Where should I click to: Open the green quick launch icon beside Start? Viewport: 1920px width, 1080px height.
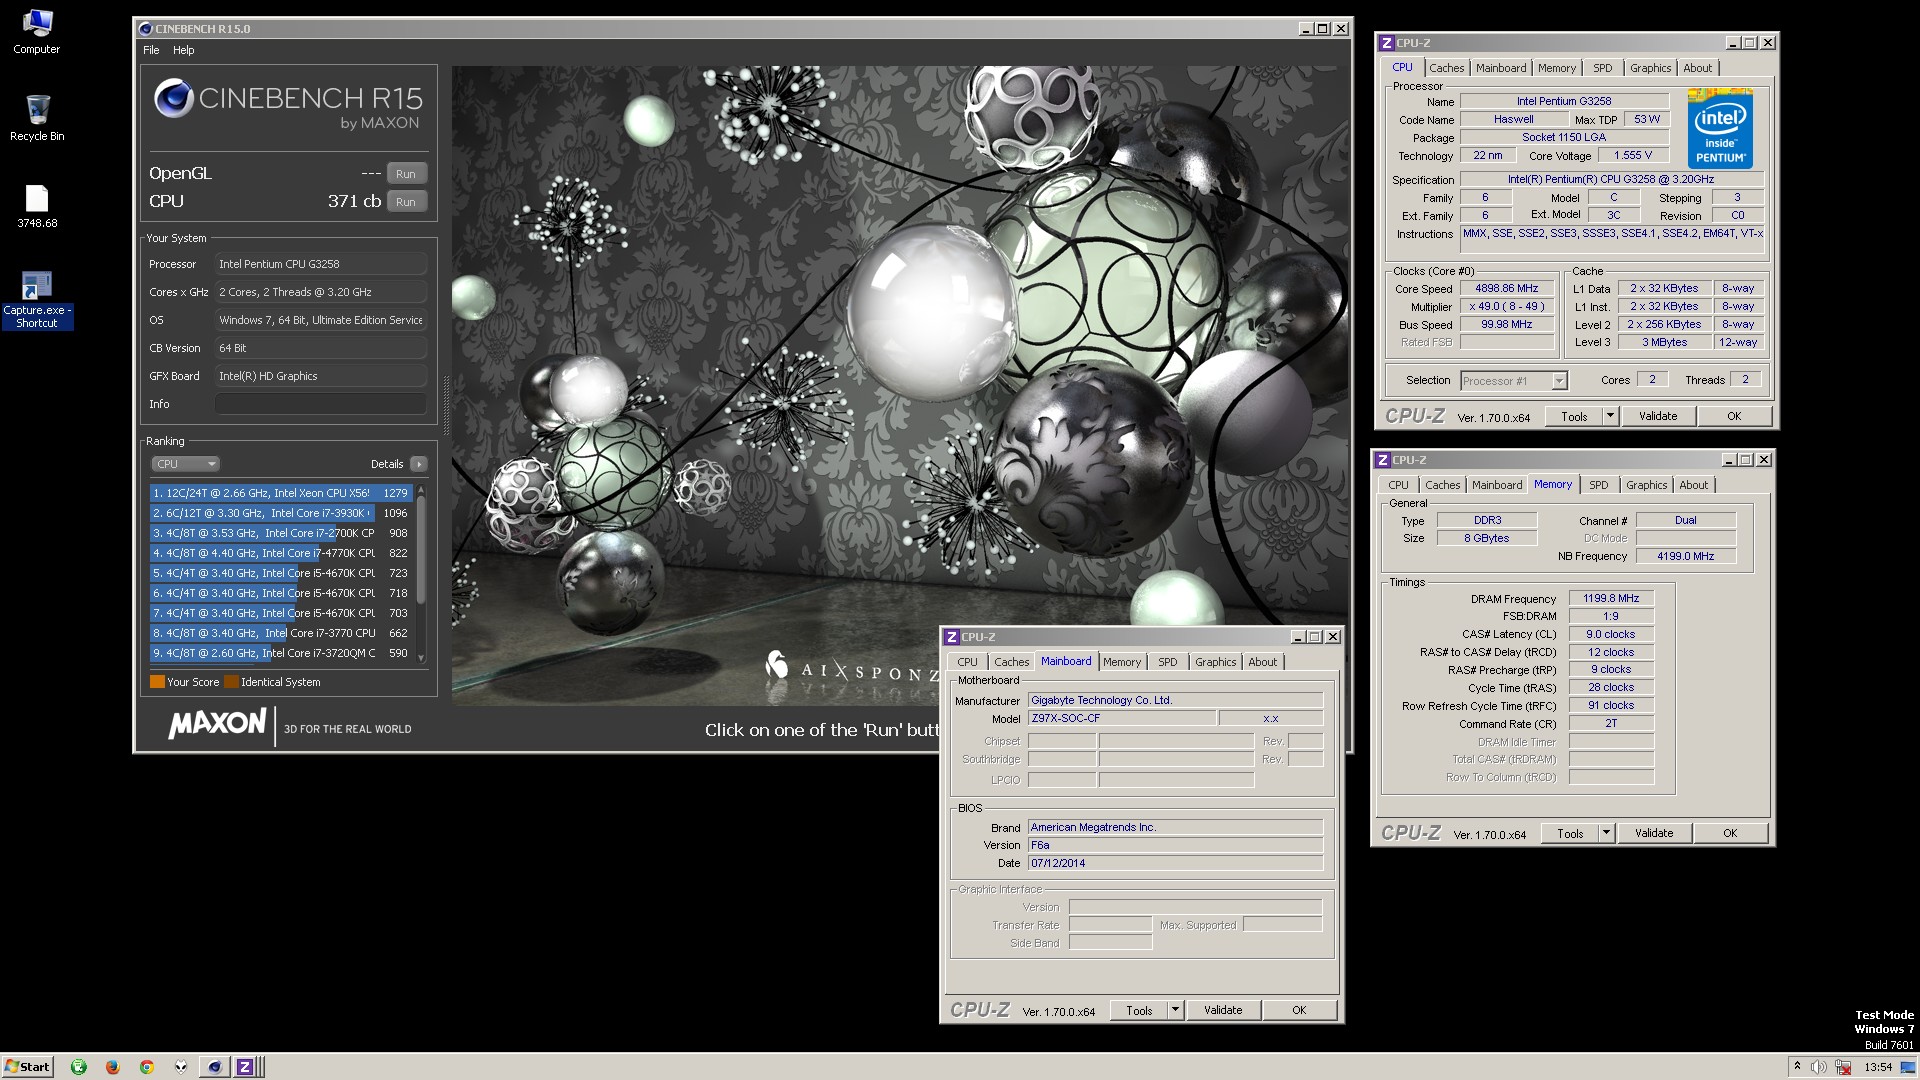[78, 1067]
